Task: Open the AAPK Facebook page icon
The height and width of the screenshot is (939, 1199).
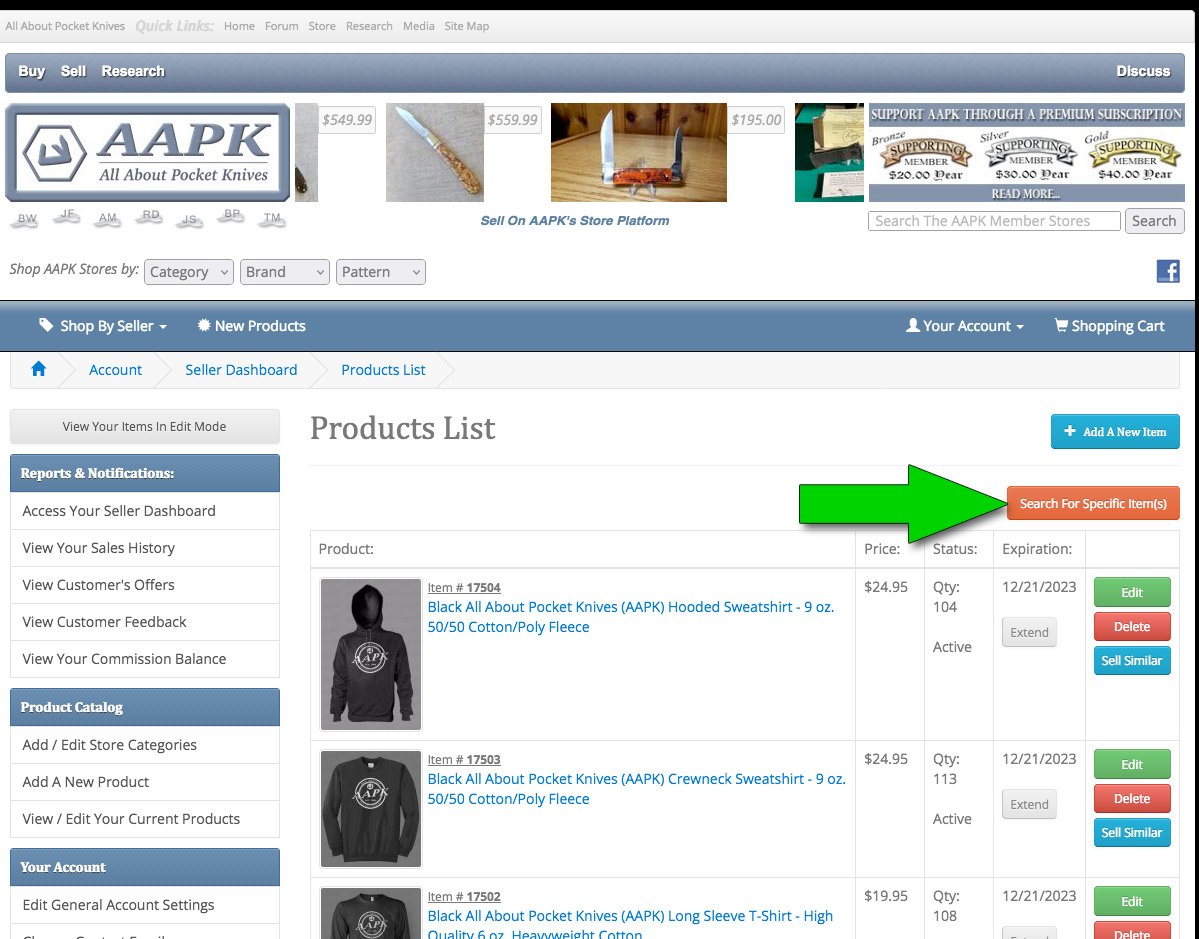Action: [1168, 271]
